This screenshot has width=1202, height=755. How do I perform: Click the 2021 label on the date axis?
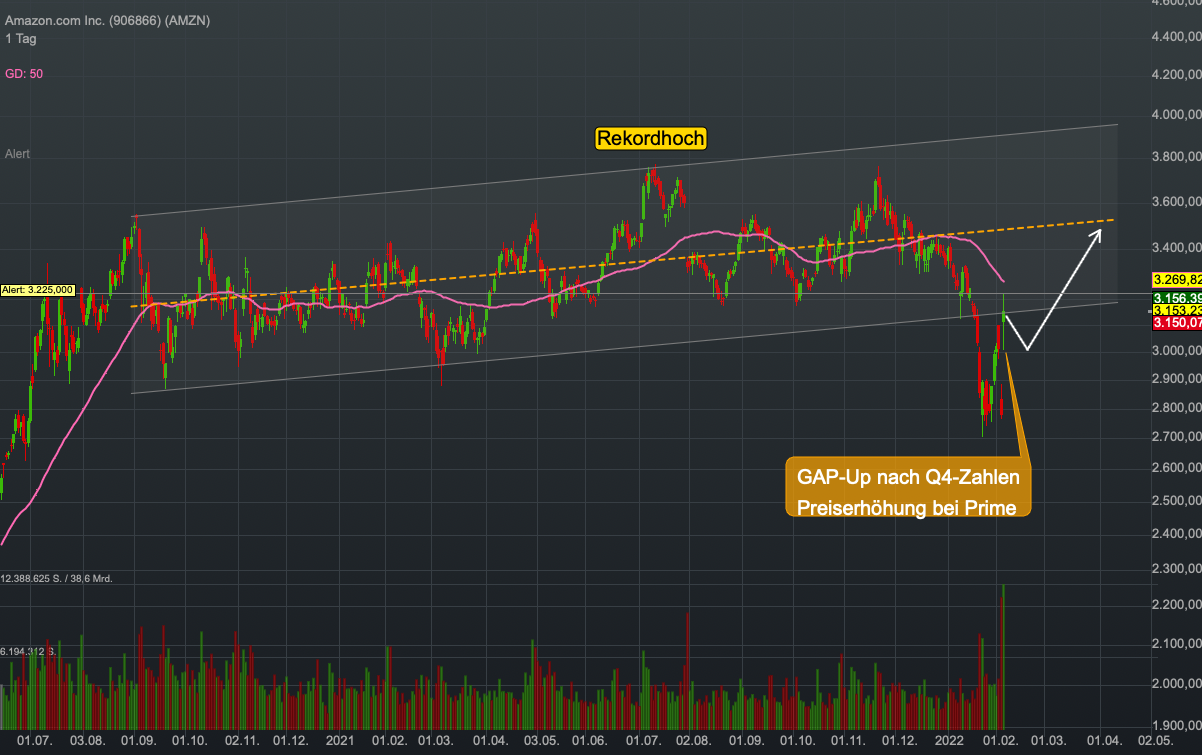click(340, 741)
